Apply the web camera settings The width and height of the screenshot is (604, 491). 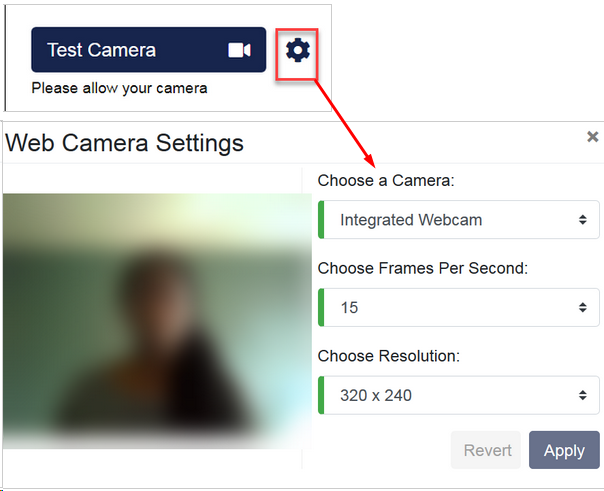(564, 450)
